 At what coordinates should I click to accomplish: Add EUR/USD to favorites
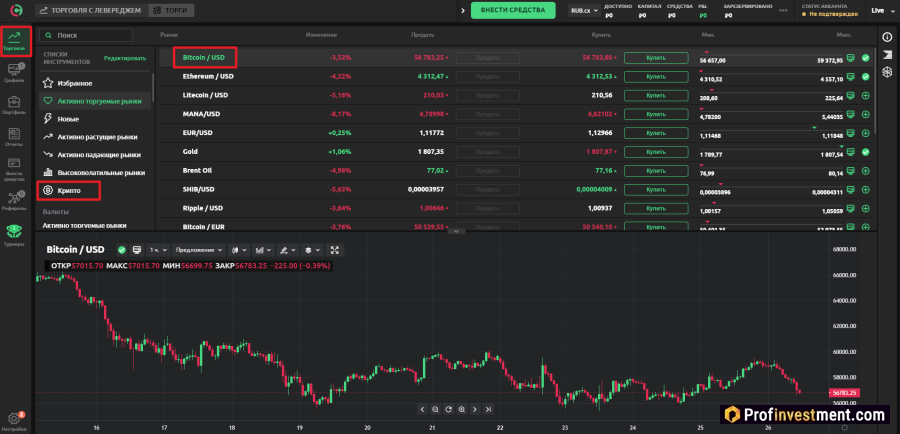865,133
